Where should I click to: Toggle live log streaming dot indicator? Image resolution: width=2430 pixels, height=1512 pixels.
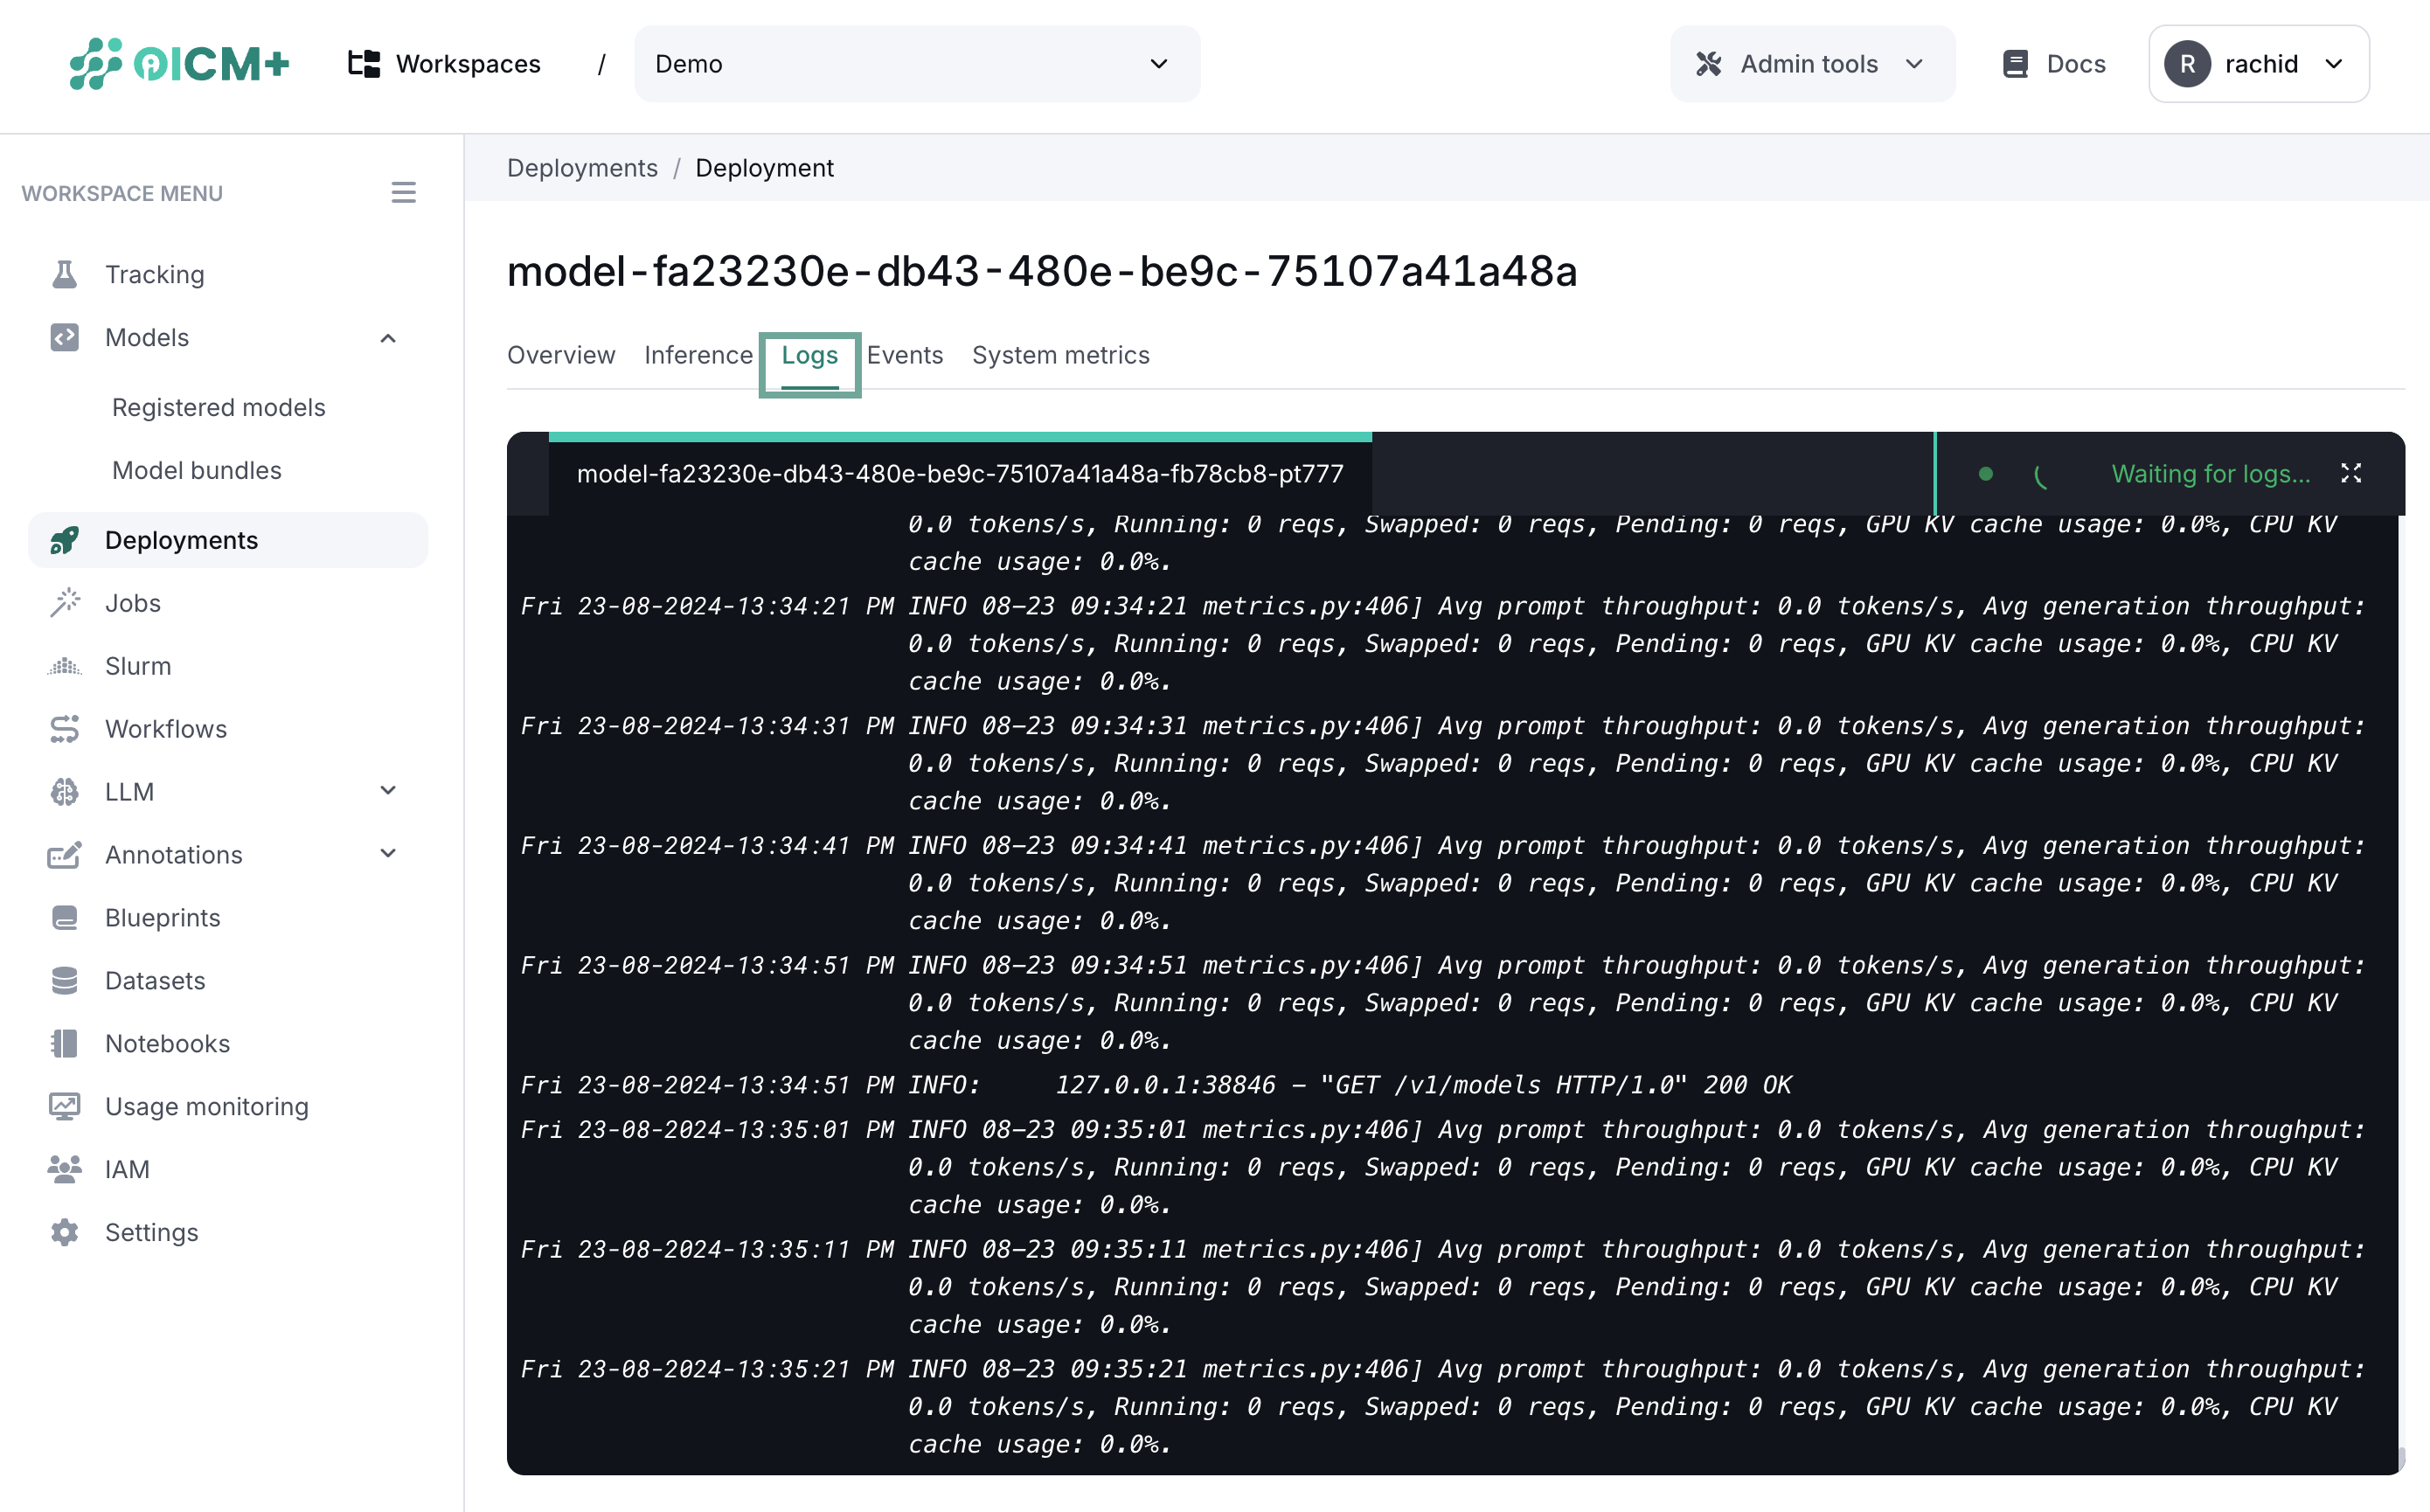(1985, 474)
